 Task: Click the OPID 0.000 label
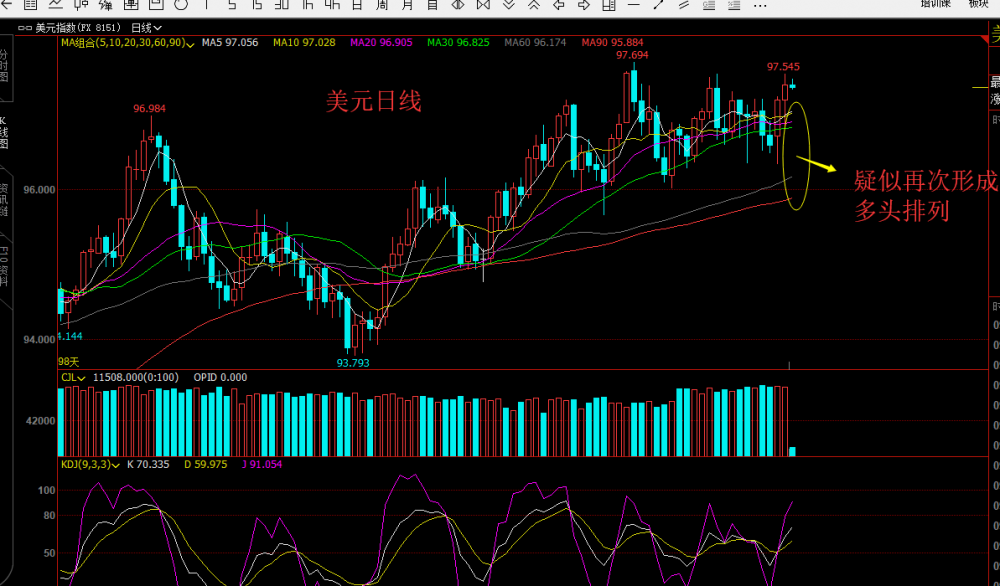point(220,377)
